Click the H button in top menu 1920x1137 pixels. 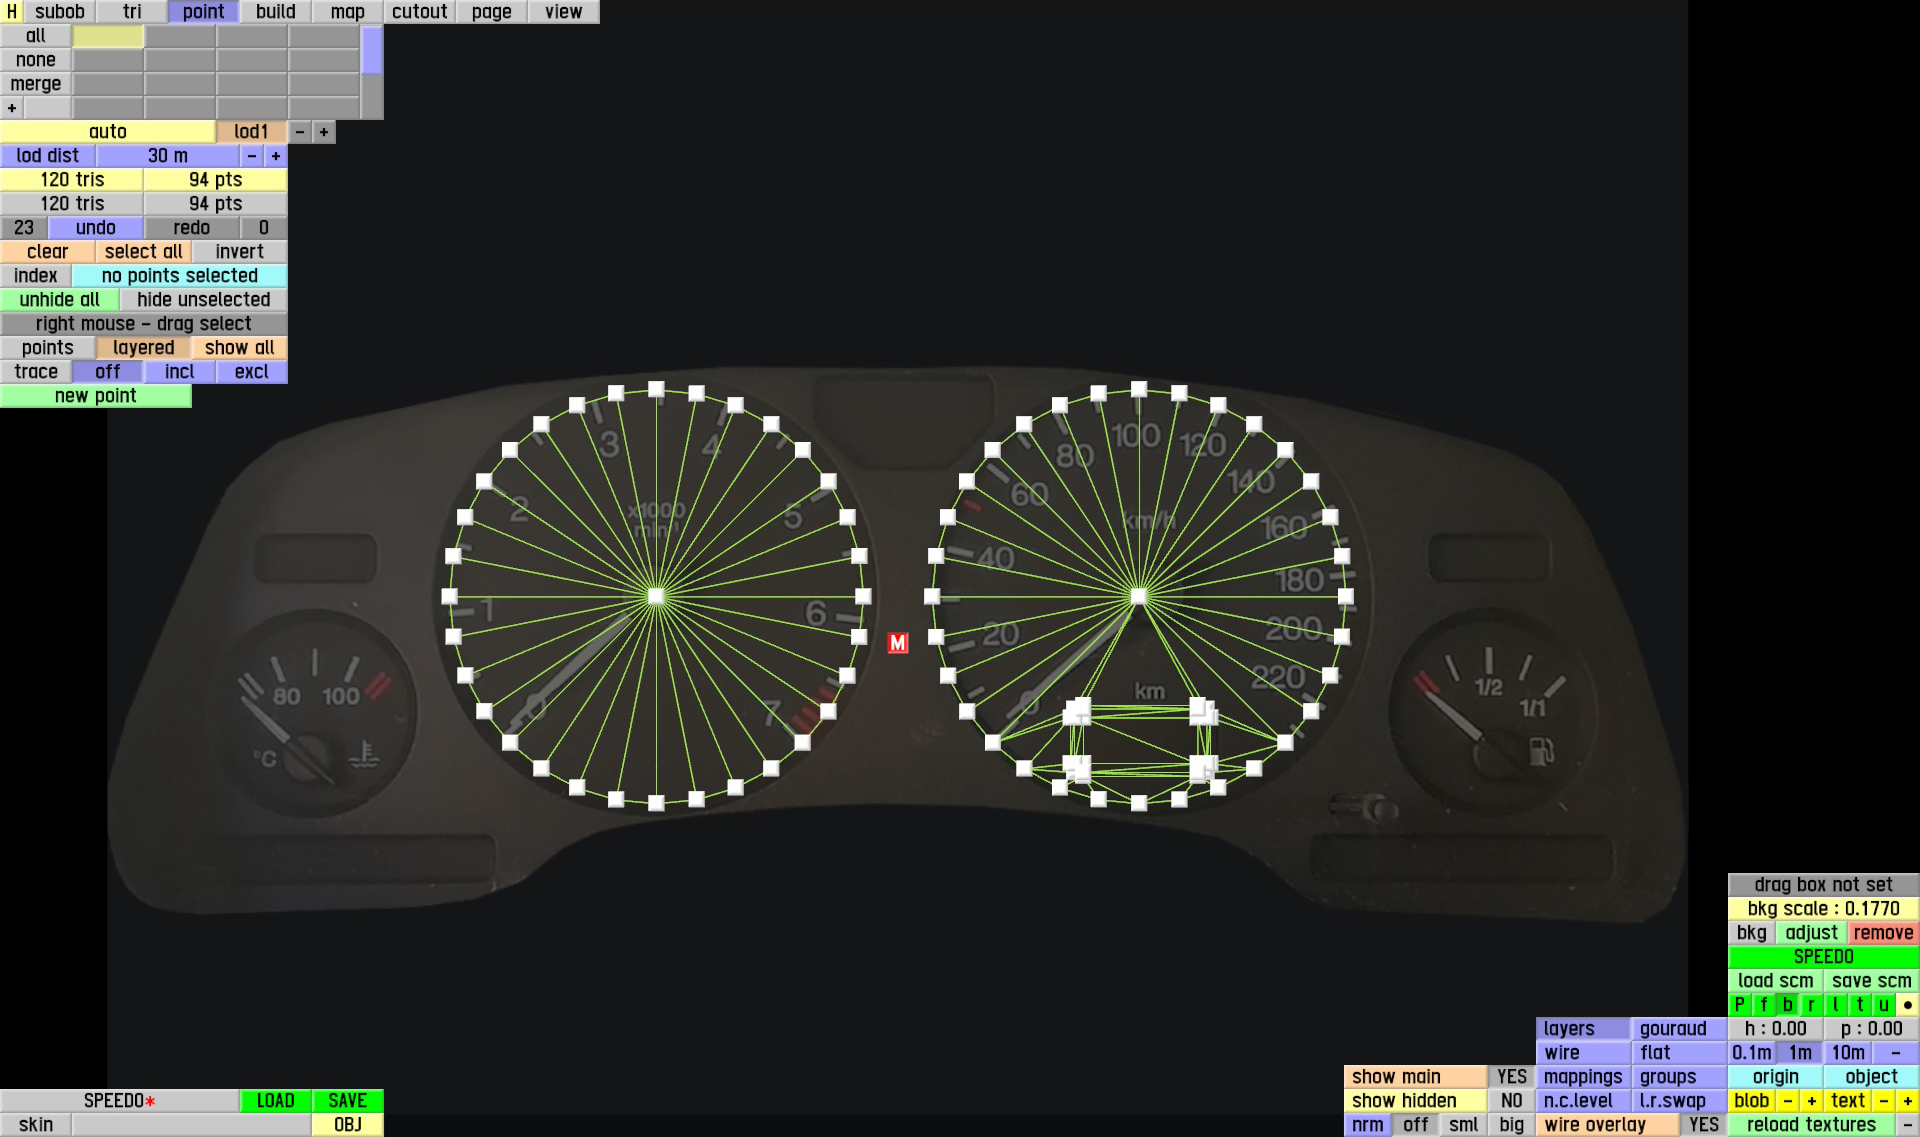click(x=11, y=12)
